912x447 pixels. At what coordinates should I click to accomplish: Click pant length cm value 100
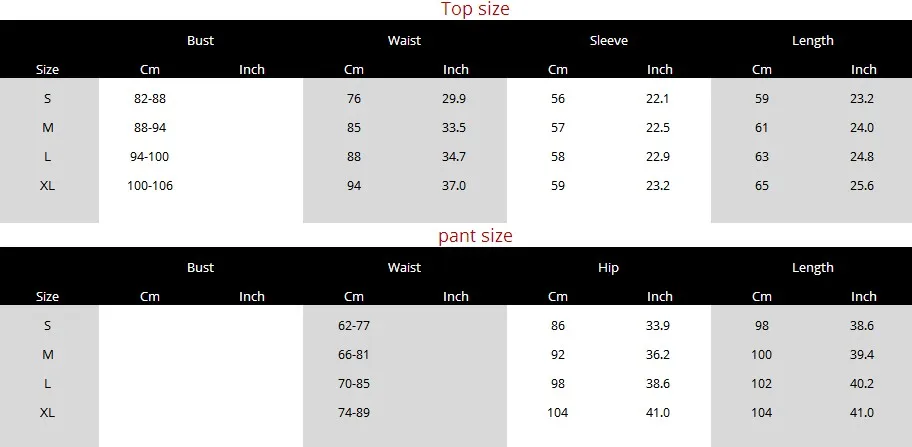click(x=761, y=355)
